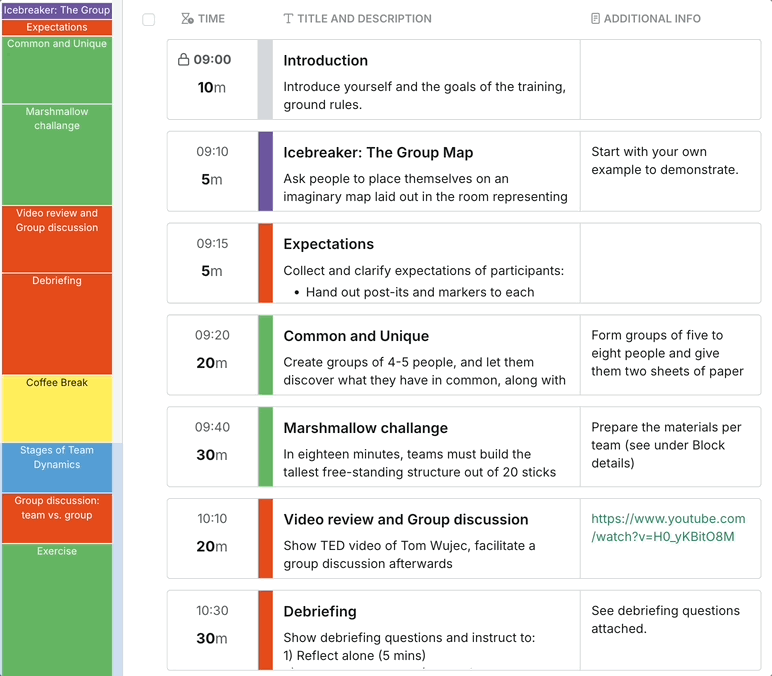Screen dimensions: 772x676
Task: Open the YouTube link in Video review row
Action: click(668, 527)
